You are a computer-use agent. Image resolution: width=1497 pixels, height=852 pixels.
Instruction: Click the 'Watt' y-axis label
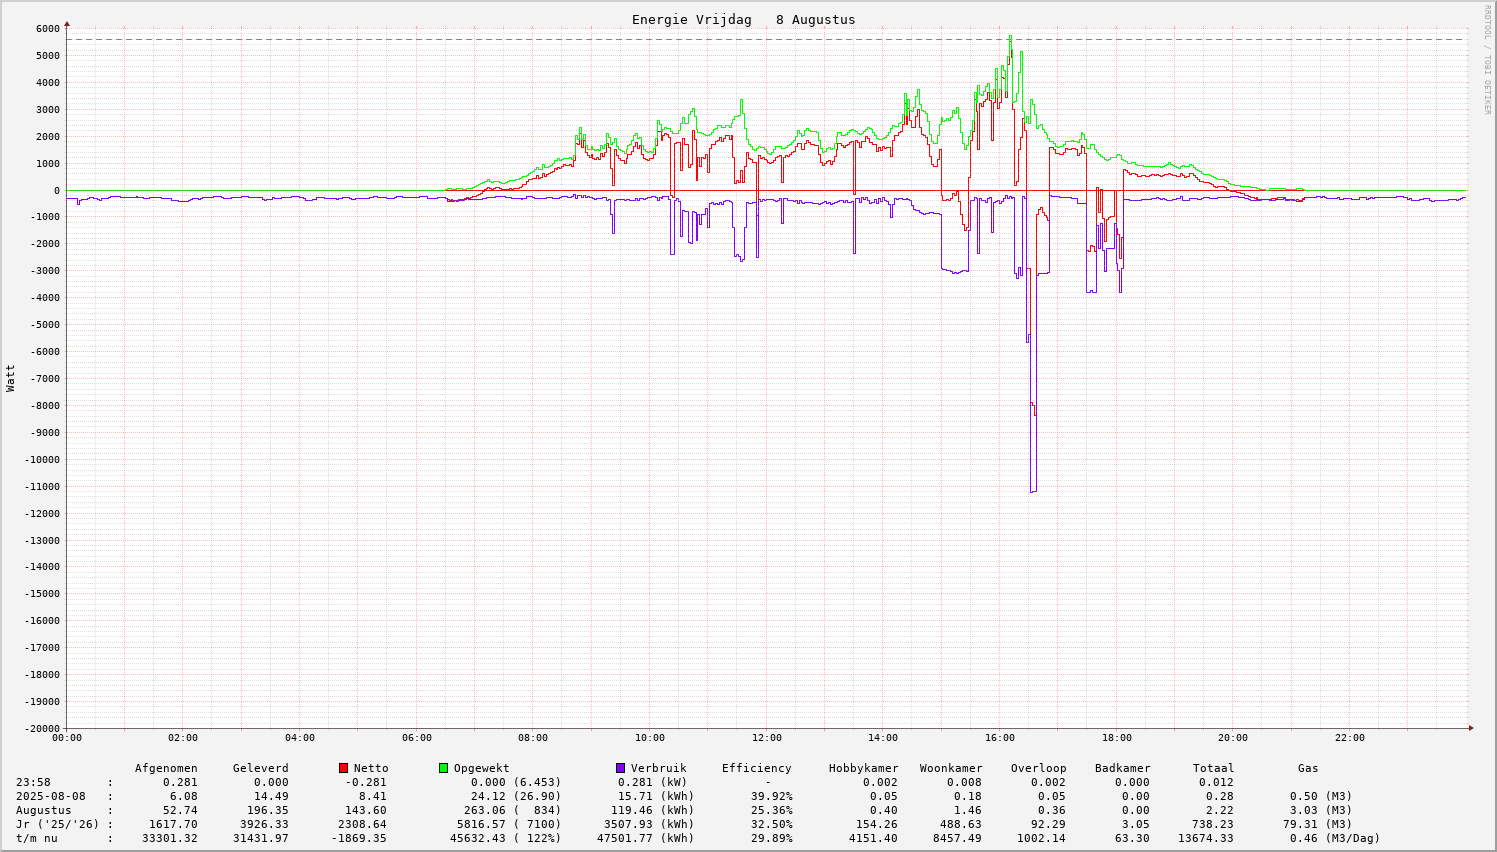pos(11,378)
